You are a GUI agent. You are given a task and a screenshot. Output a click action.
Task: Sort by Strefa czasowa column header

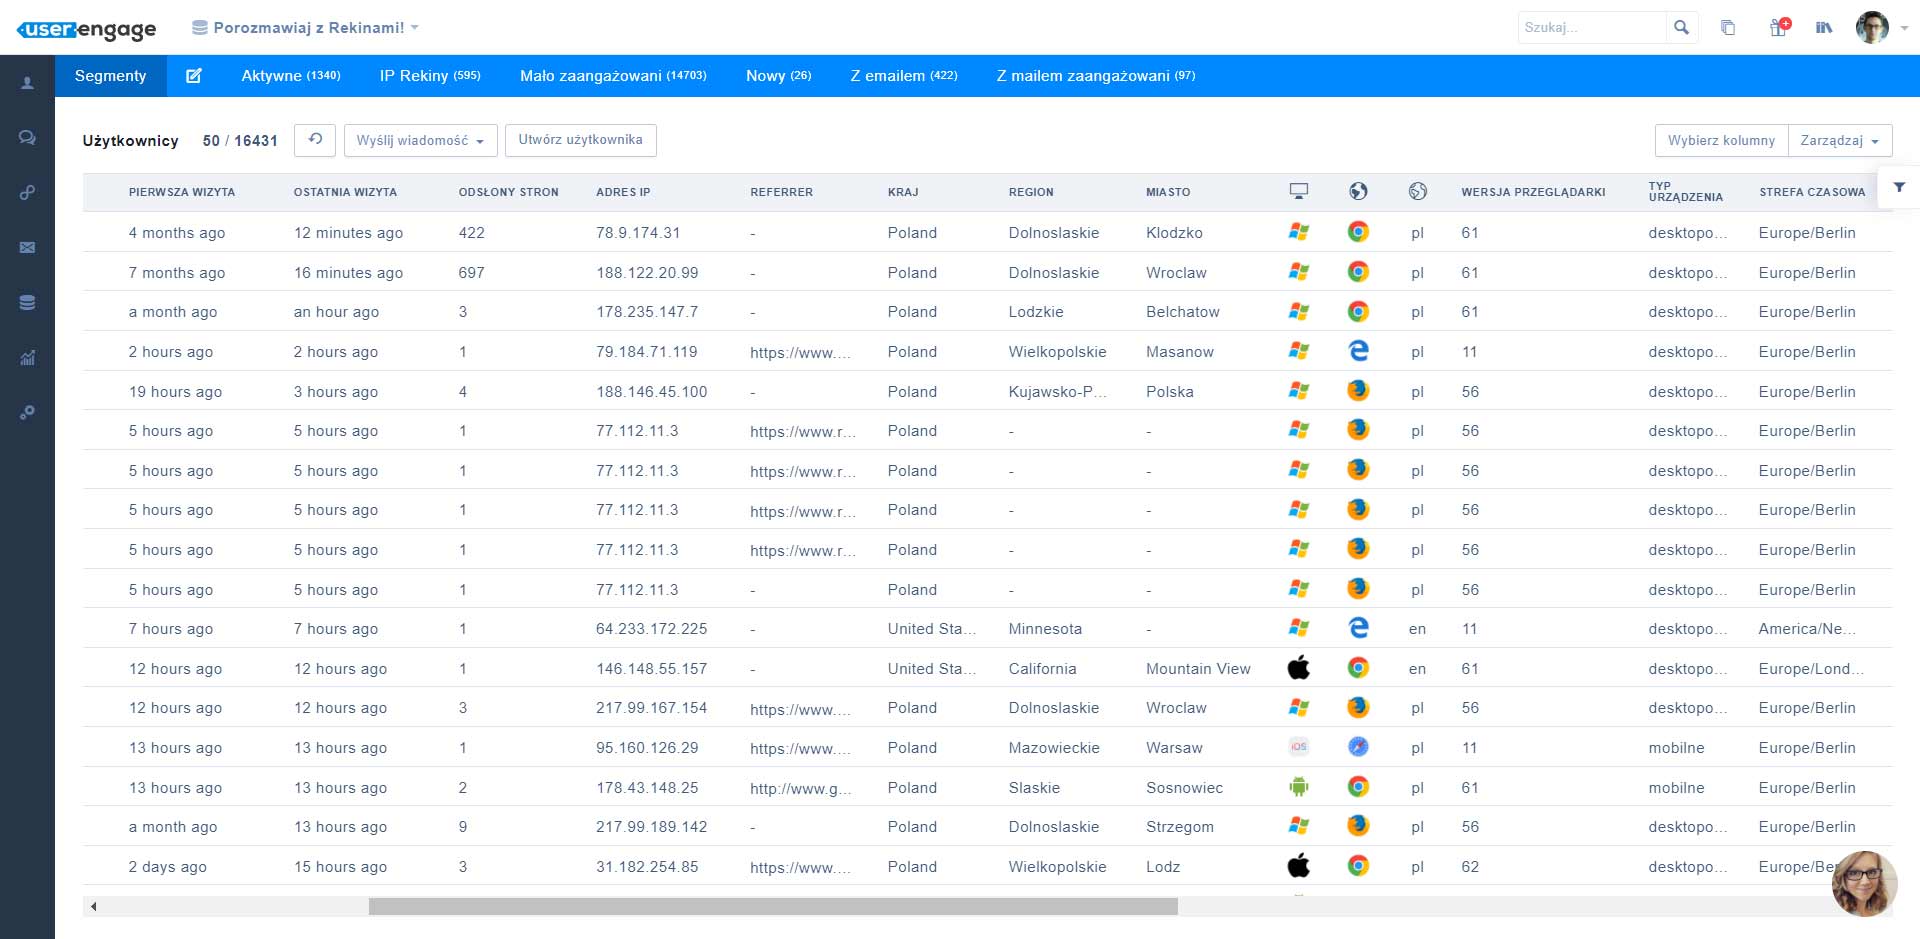click(1812, 192)
